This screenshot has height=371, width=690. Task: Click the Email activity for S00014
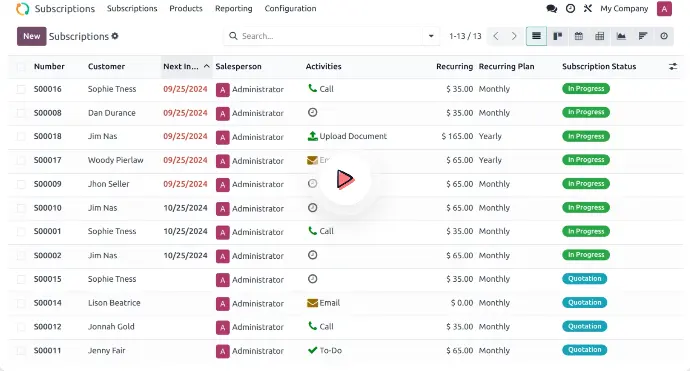point(323,303)
